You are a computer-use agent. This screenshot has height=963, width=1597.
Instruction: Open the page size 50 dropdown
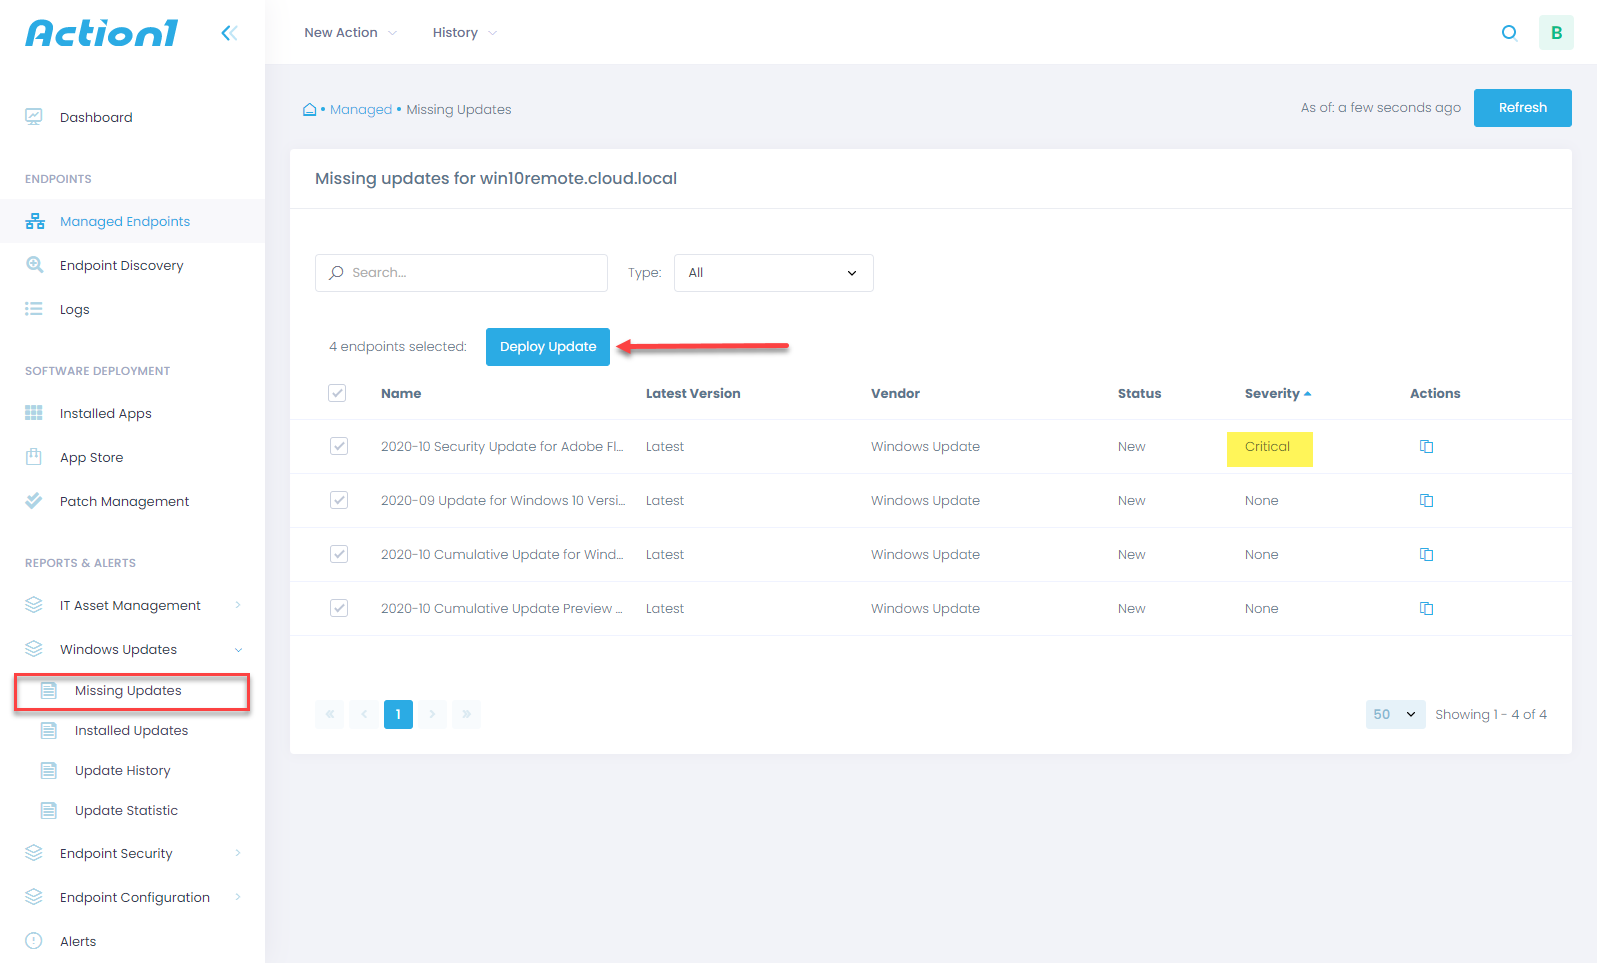1395,714
